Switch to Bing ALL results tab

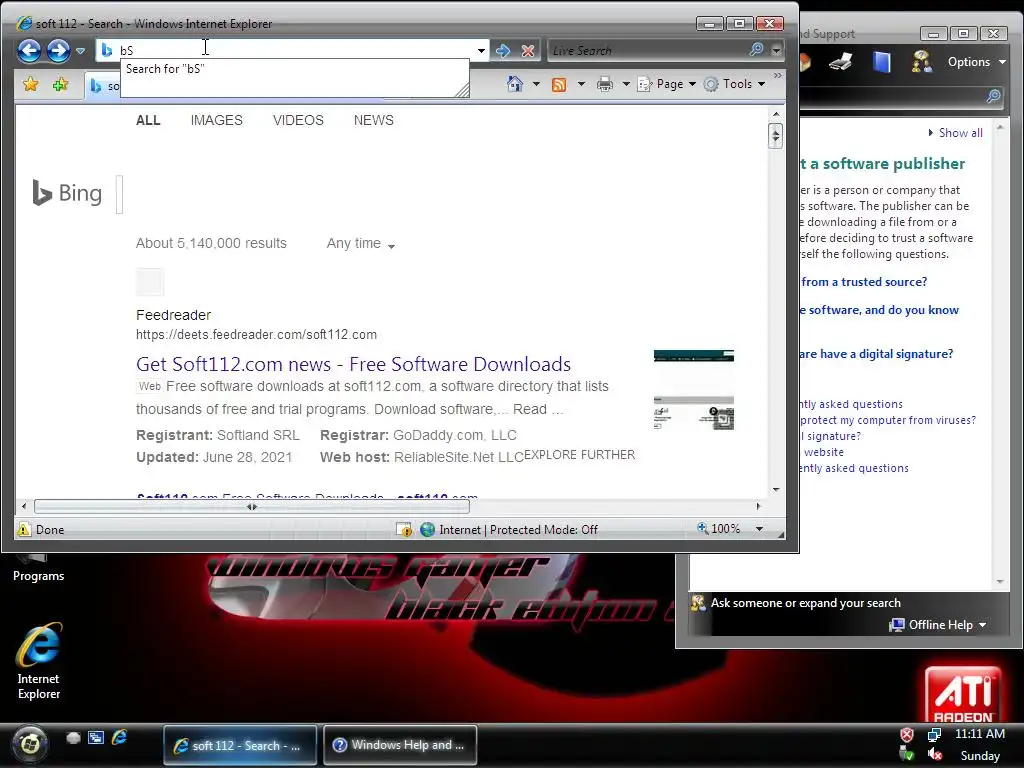tap(148, 120)
